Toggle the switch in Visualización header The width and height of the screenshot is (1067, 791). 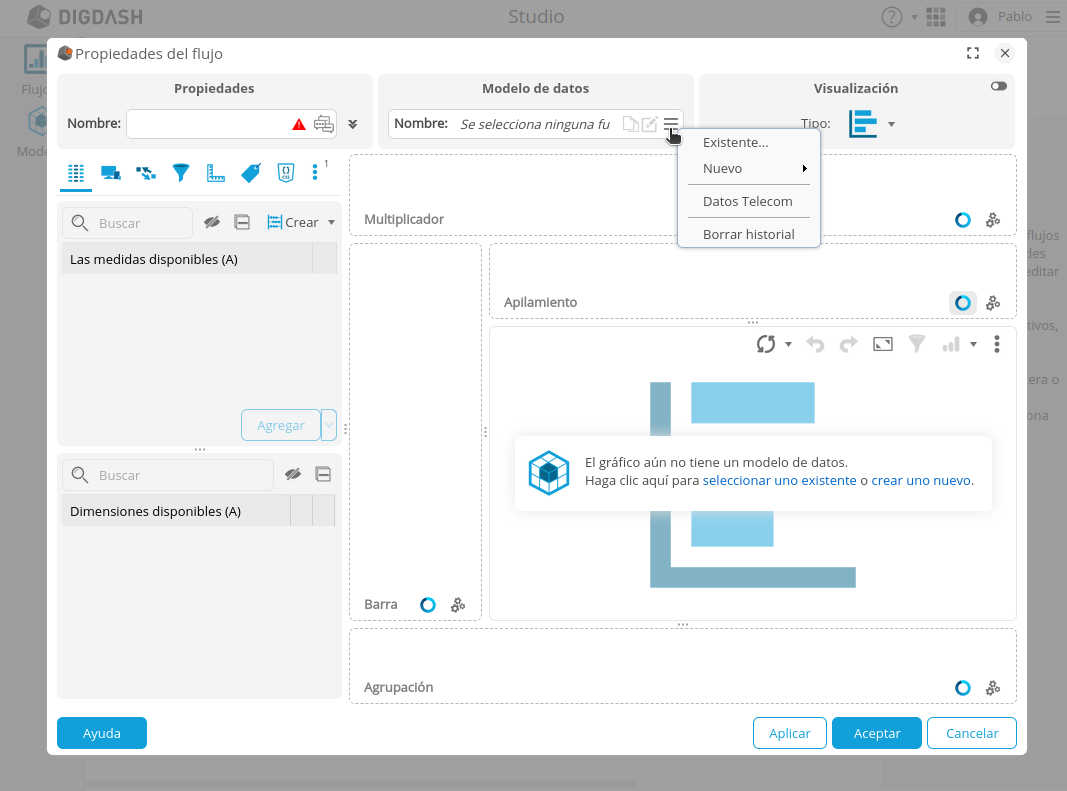(998, 87)
